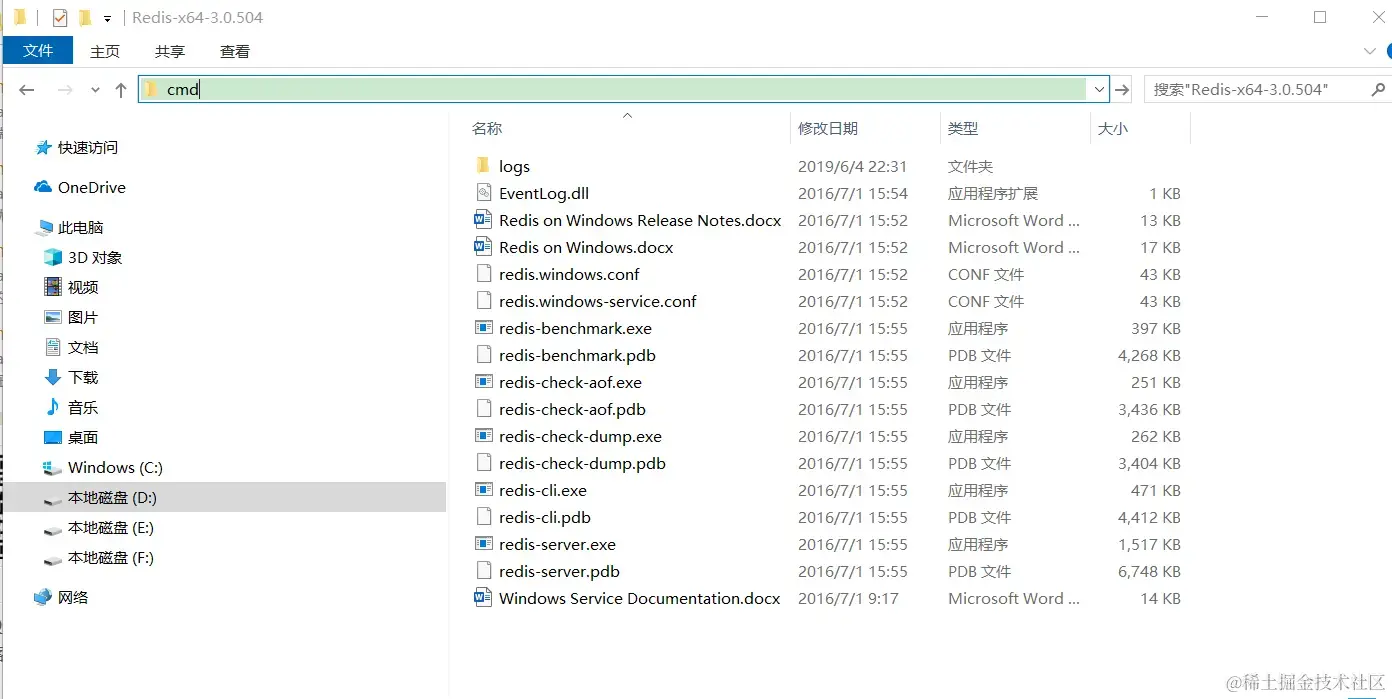The width and height of the screenshot is (1392, 699).
Task: Click the 2019/6/4 22:31 date of logs
Action: click(852, 166)
